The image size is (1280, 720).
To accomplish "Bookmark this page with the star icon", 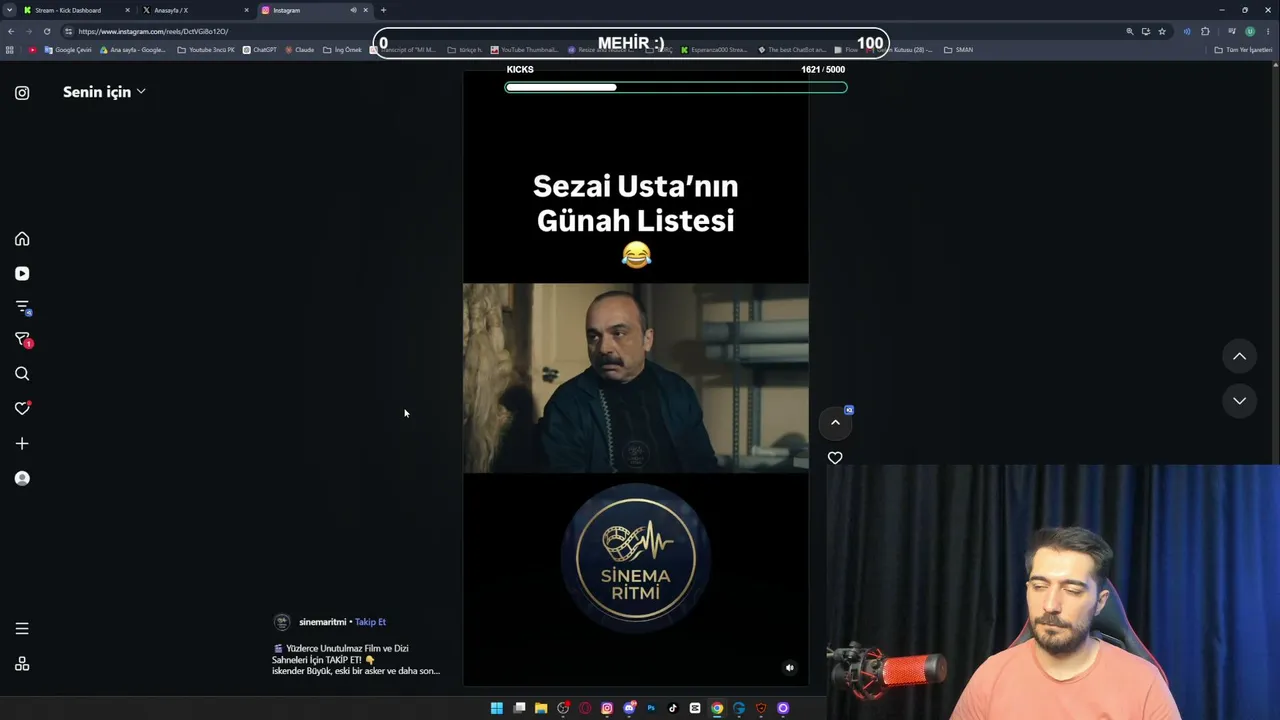I will click(1162, 31).
